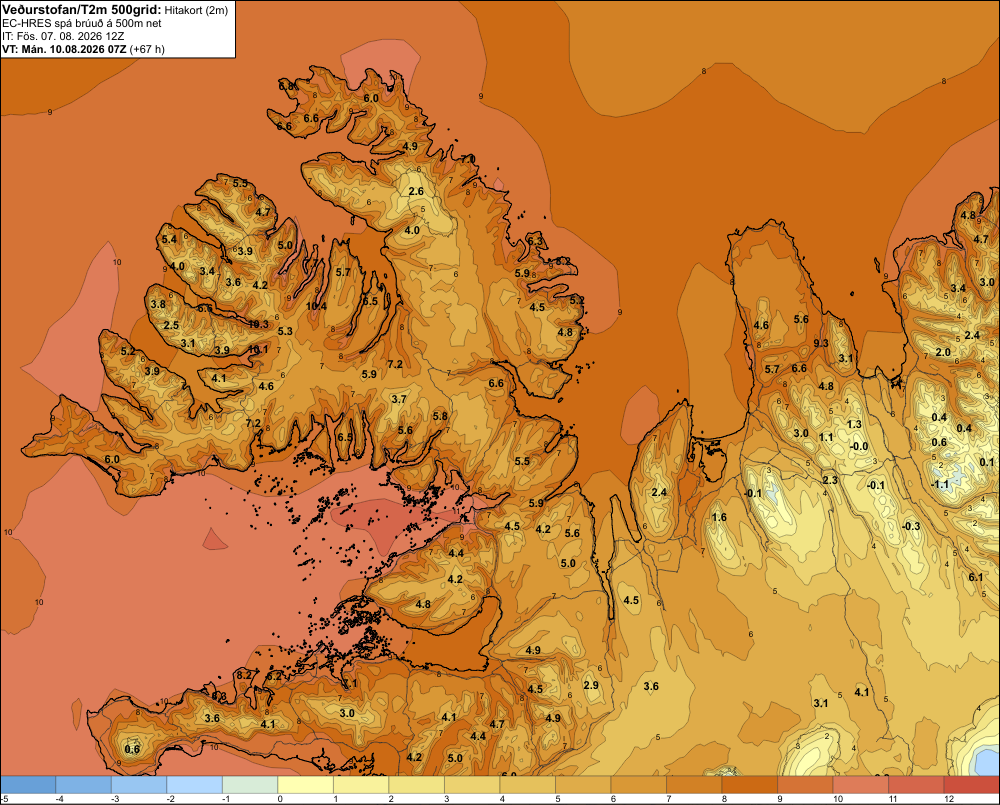
Task: Click the '2.6' temperature value on the map
Action: tap(416, 191)
